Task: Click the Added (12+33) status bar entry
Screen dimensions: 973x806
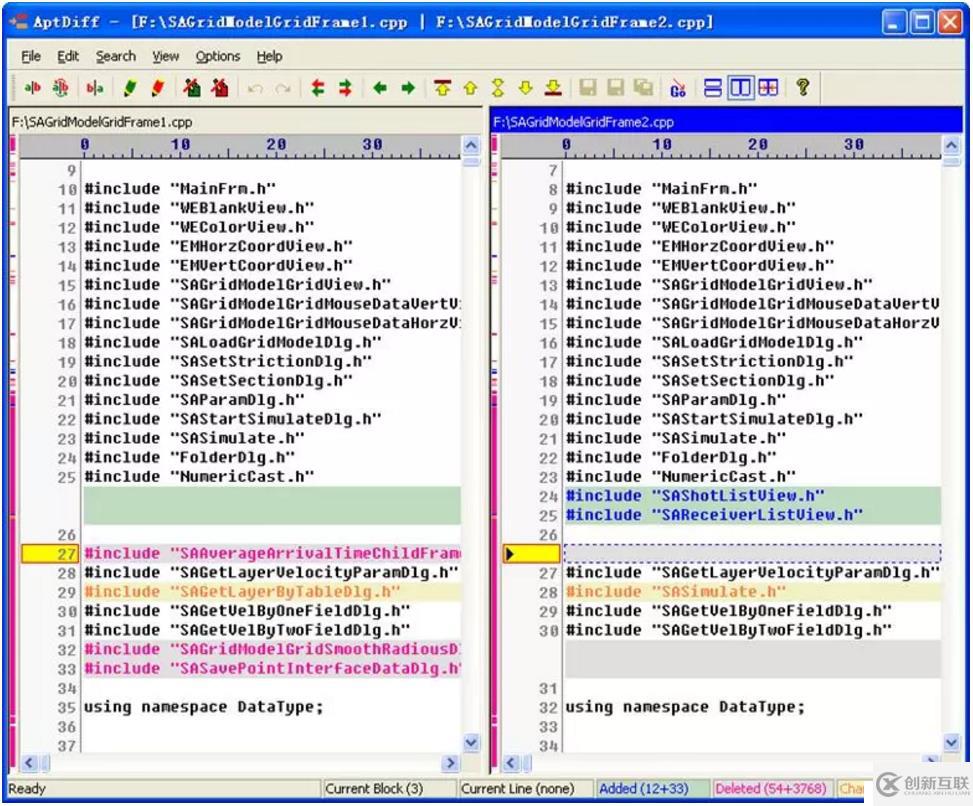Action: click(652, 789)
